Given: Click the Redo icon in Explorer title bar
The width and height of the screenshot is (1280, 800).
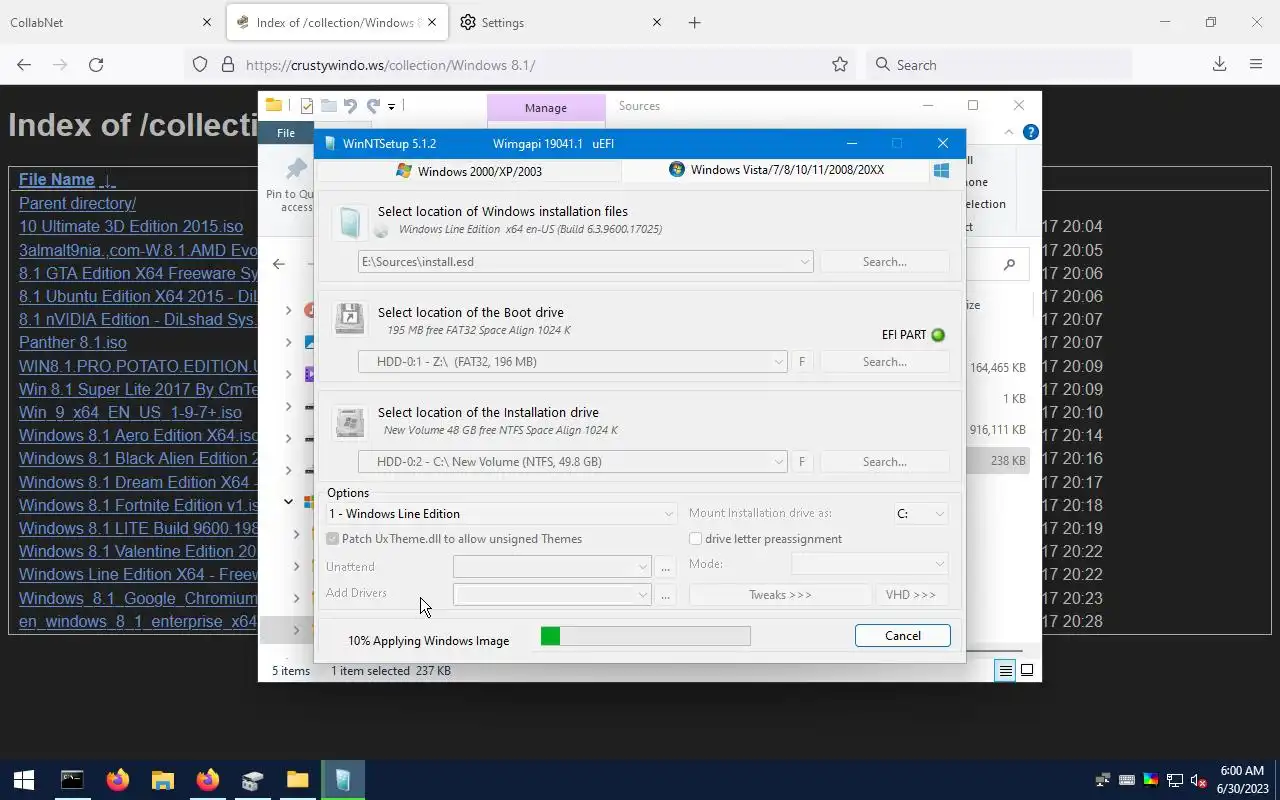Looking at the screenshot, I should [x=373, y=106].
